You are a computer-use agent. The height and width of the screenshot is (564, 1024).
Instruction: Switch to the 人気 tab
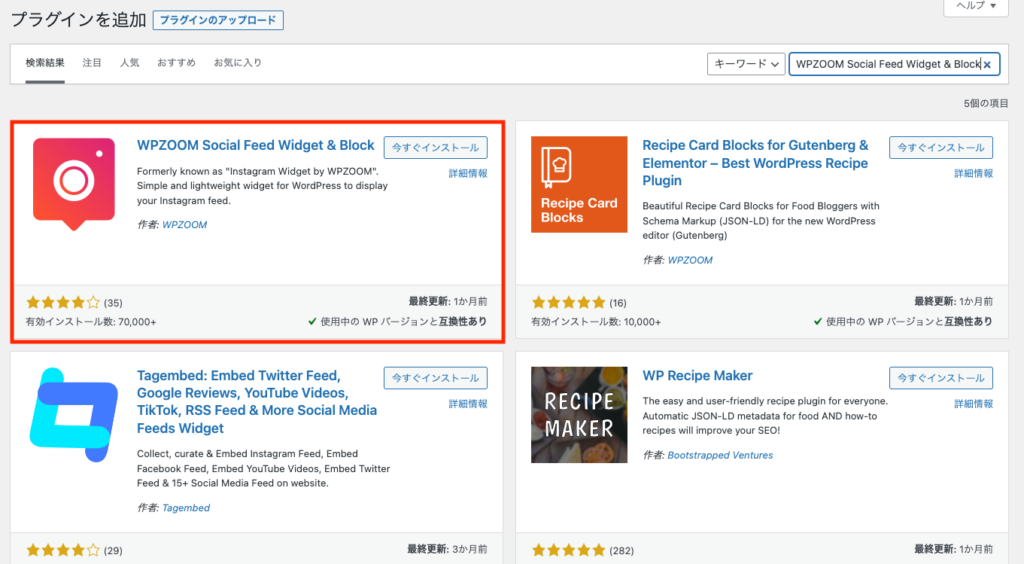tap(130, 63)
